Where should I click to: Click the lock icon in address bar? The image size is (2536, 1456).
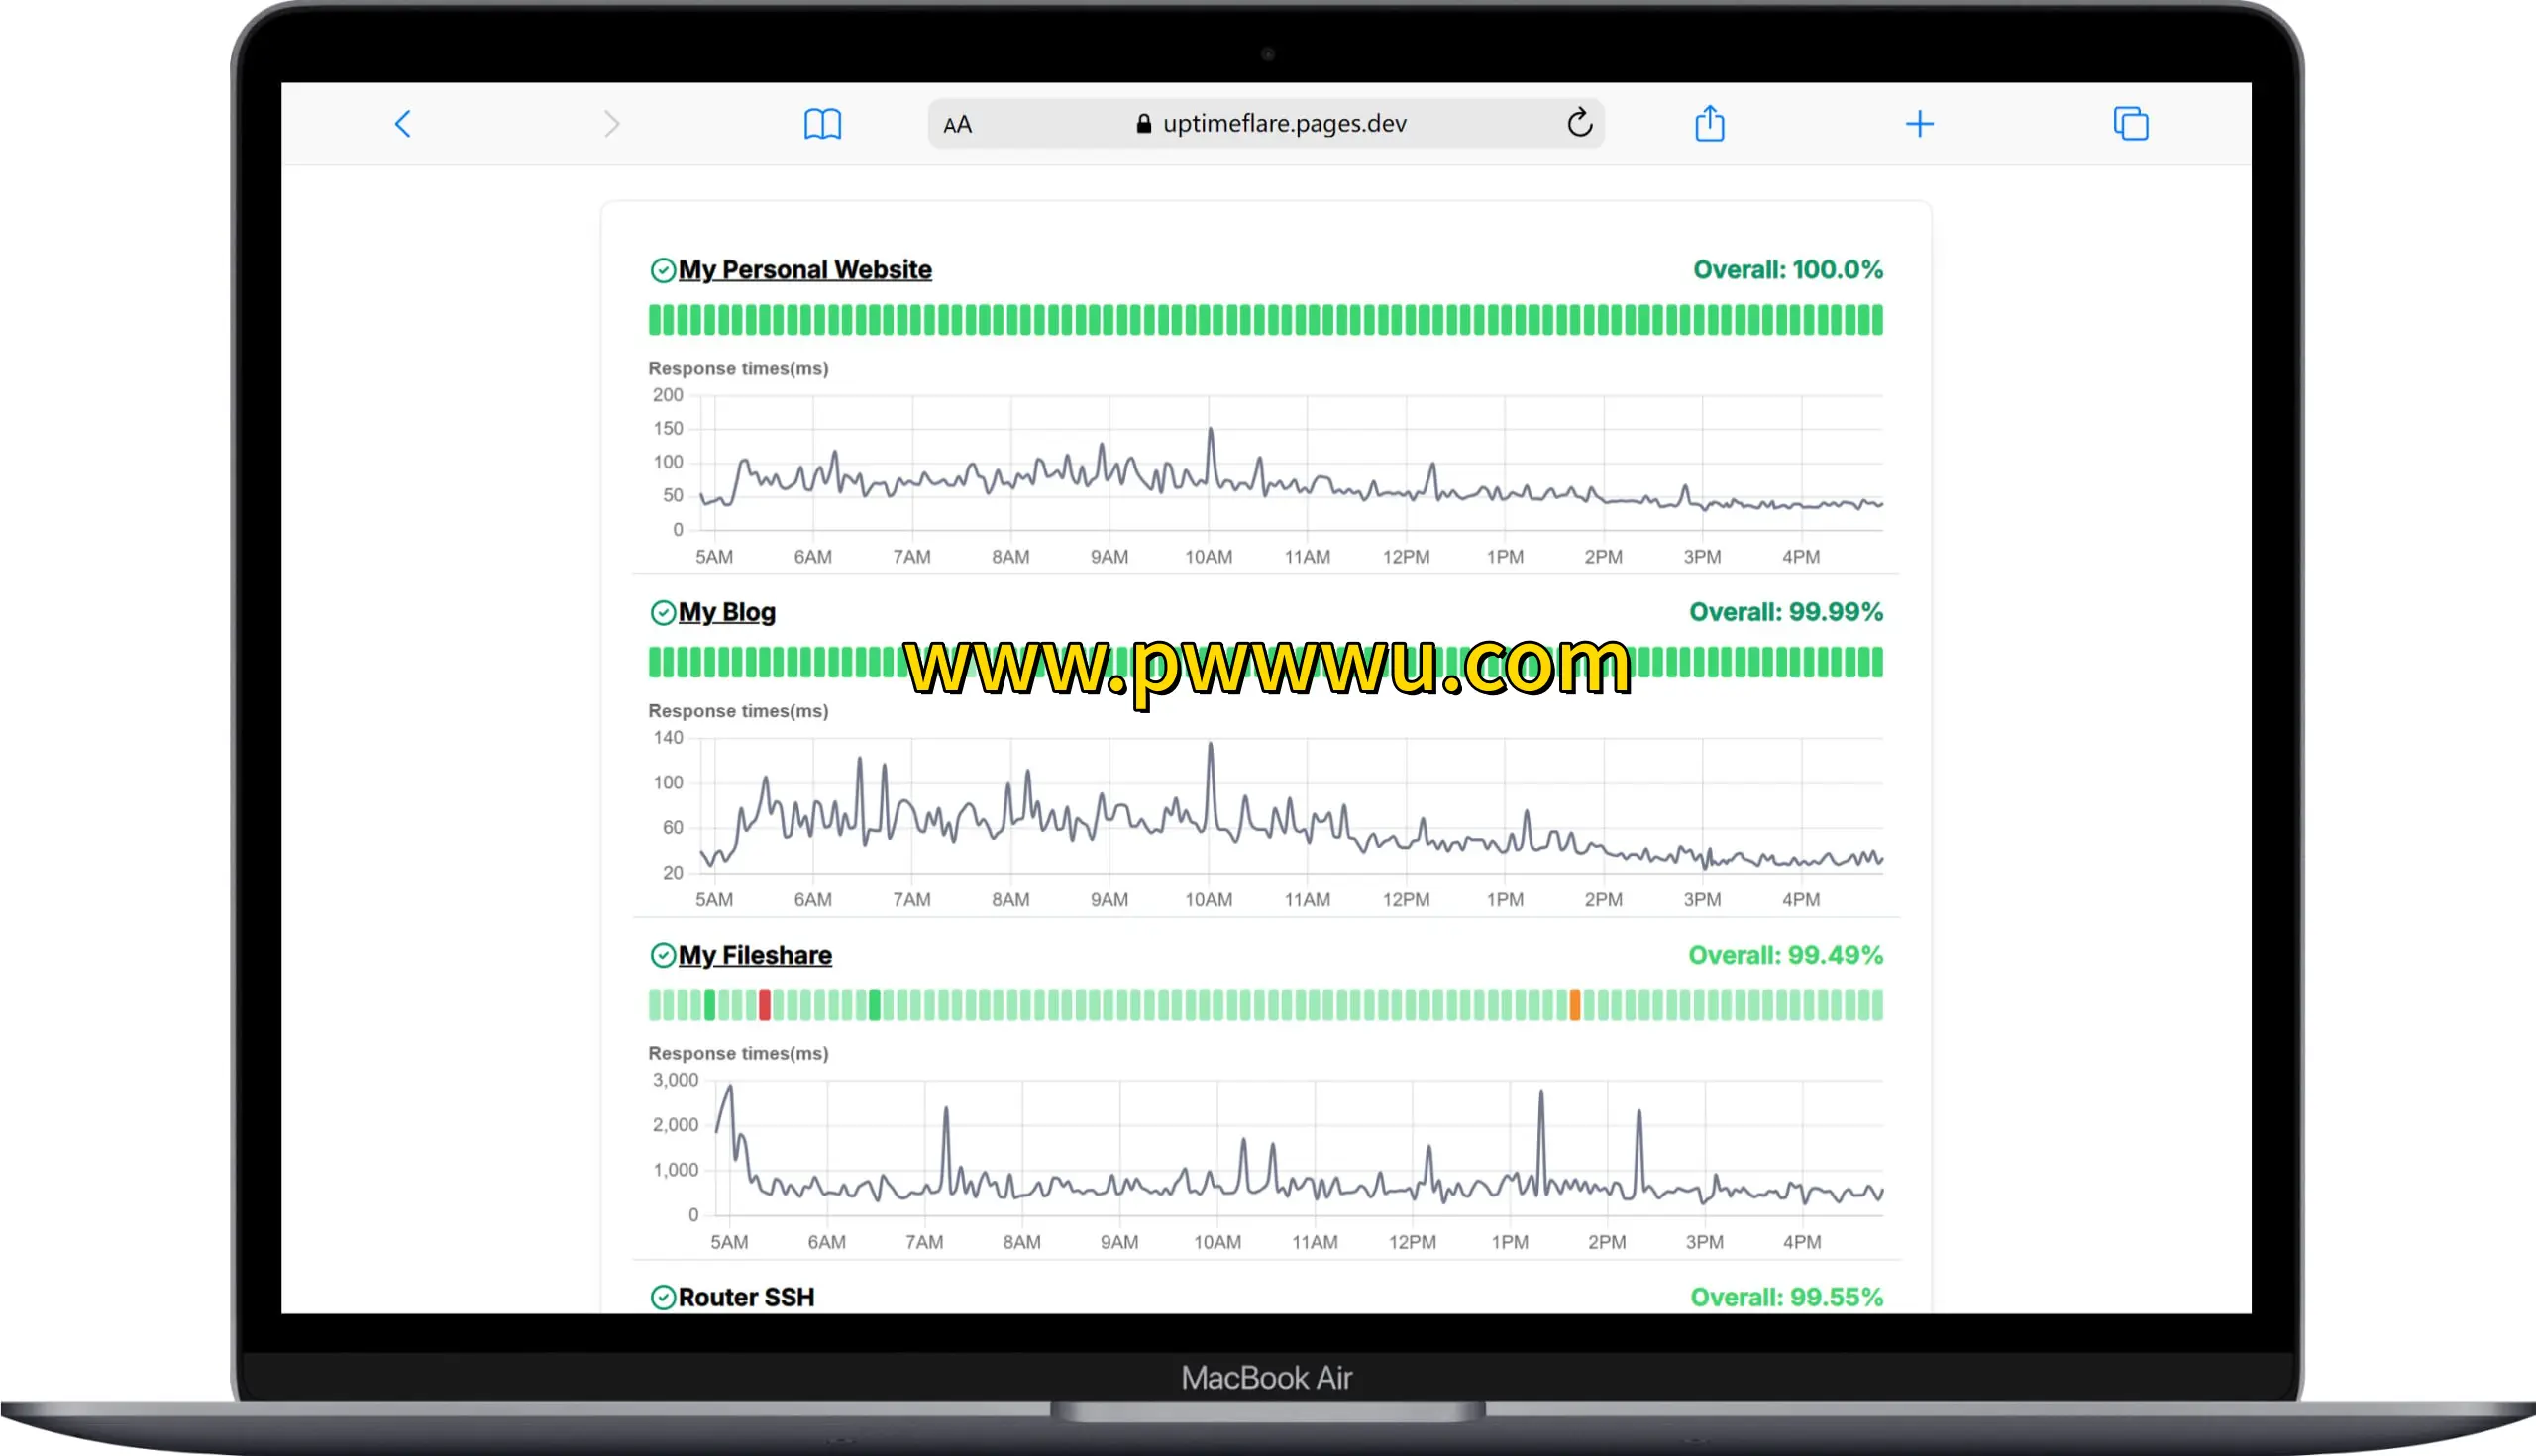(1143, 124)
